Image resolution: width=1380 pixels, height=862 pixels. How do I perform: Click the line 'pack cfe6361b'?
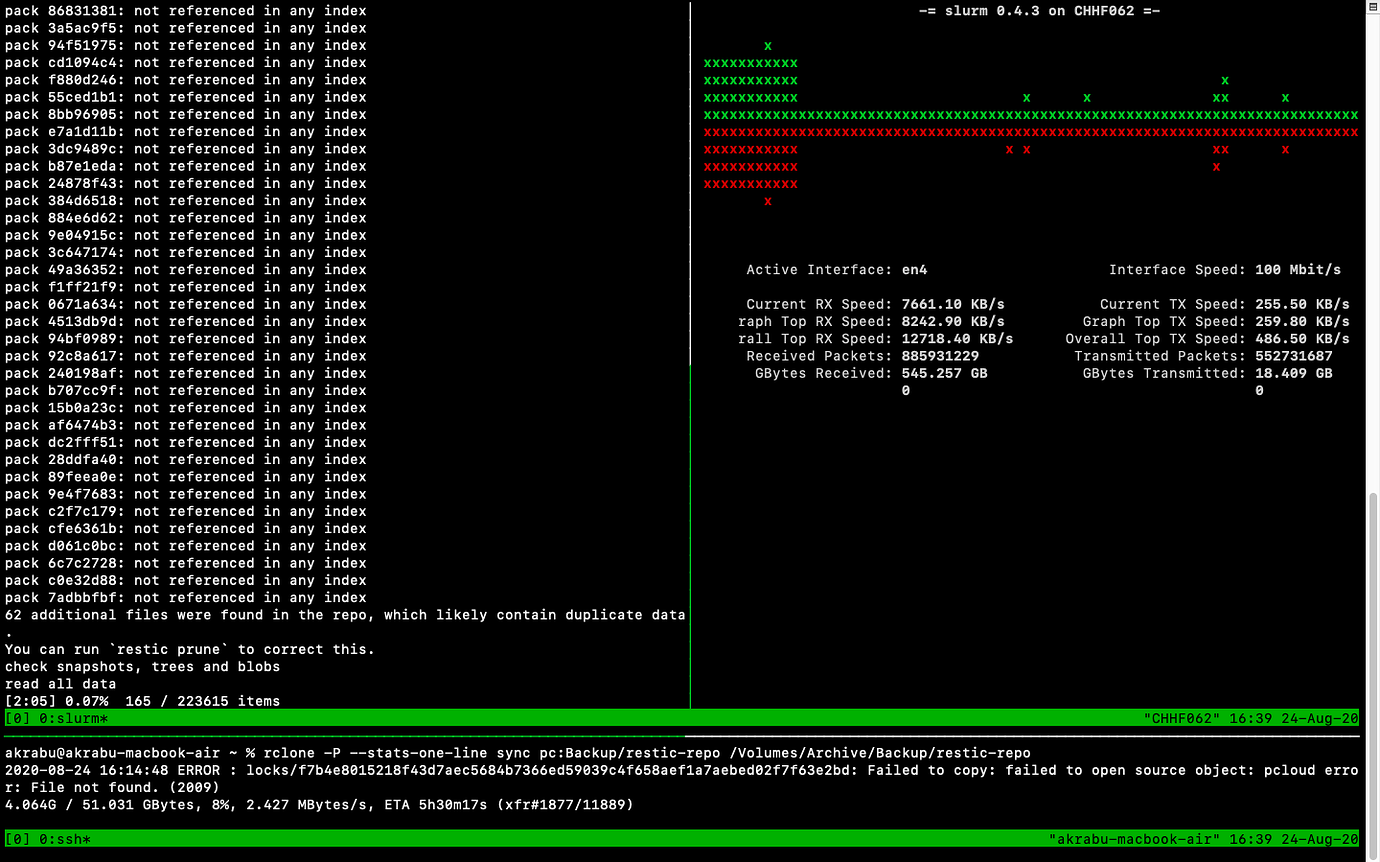[x=186, y=529]
